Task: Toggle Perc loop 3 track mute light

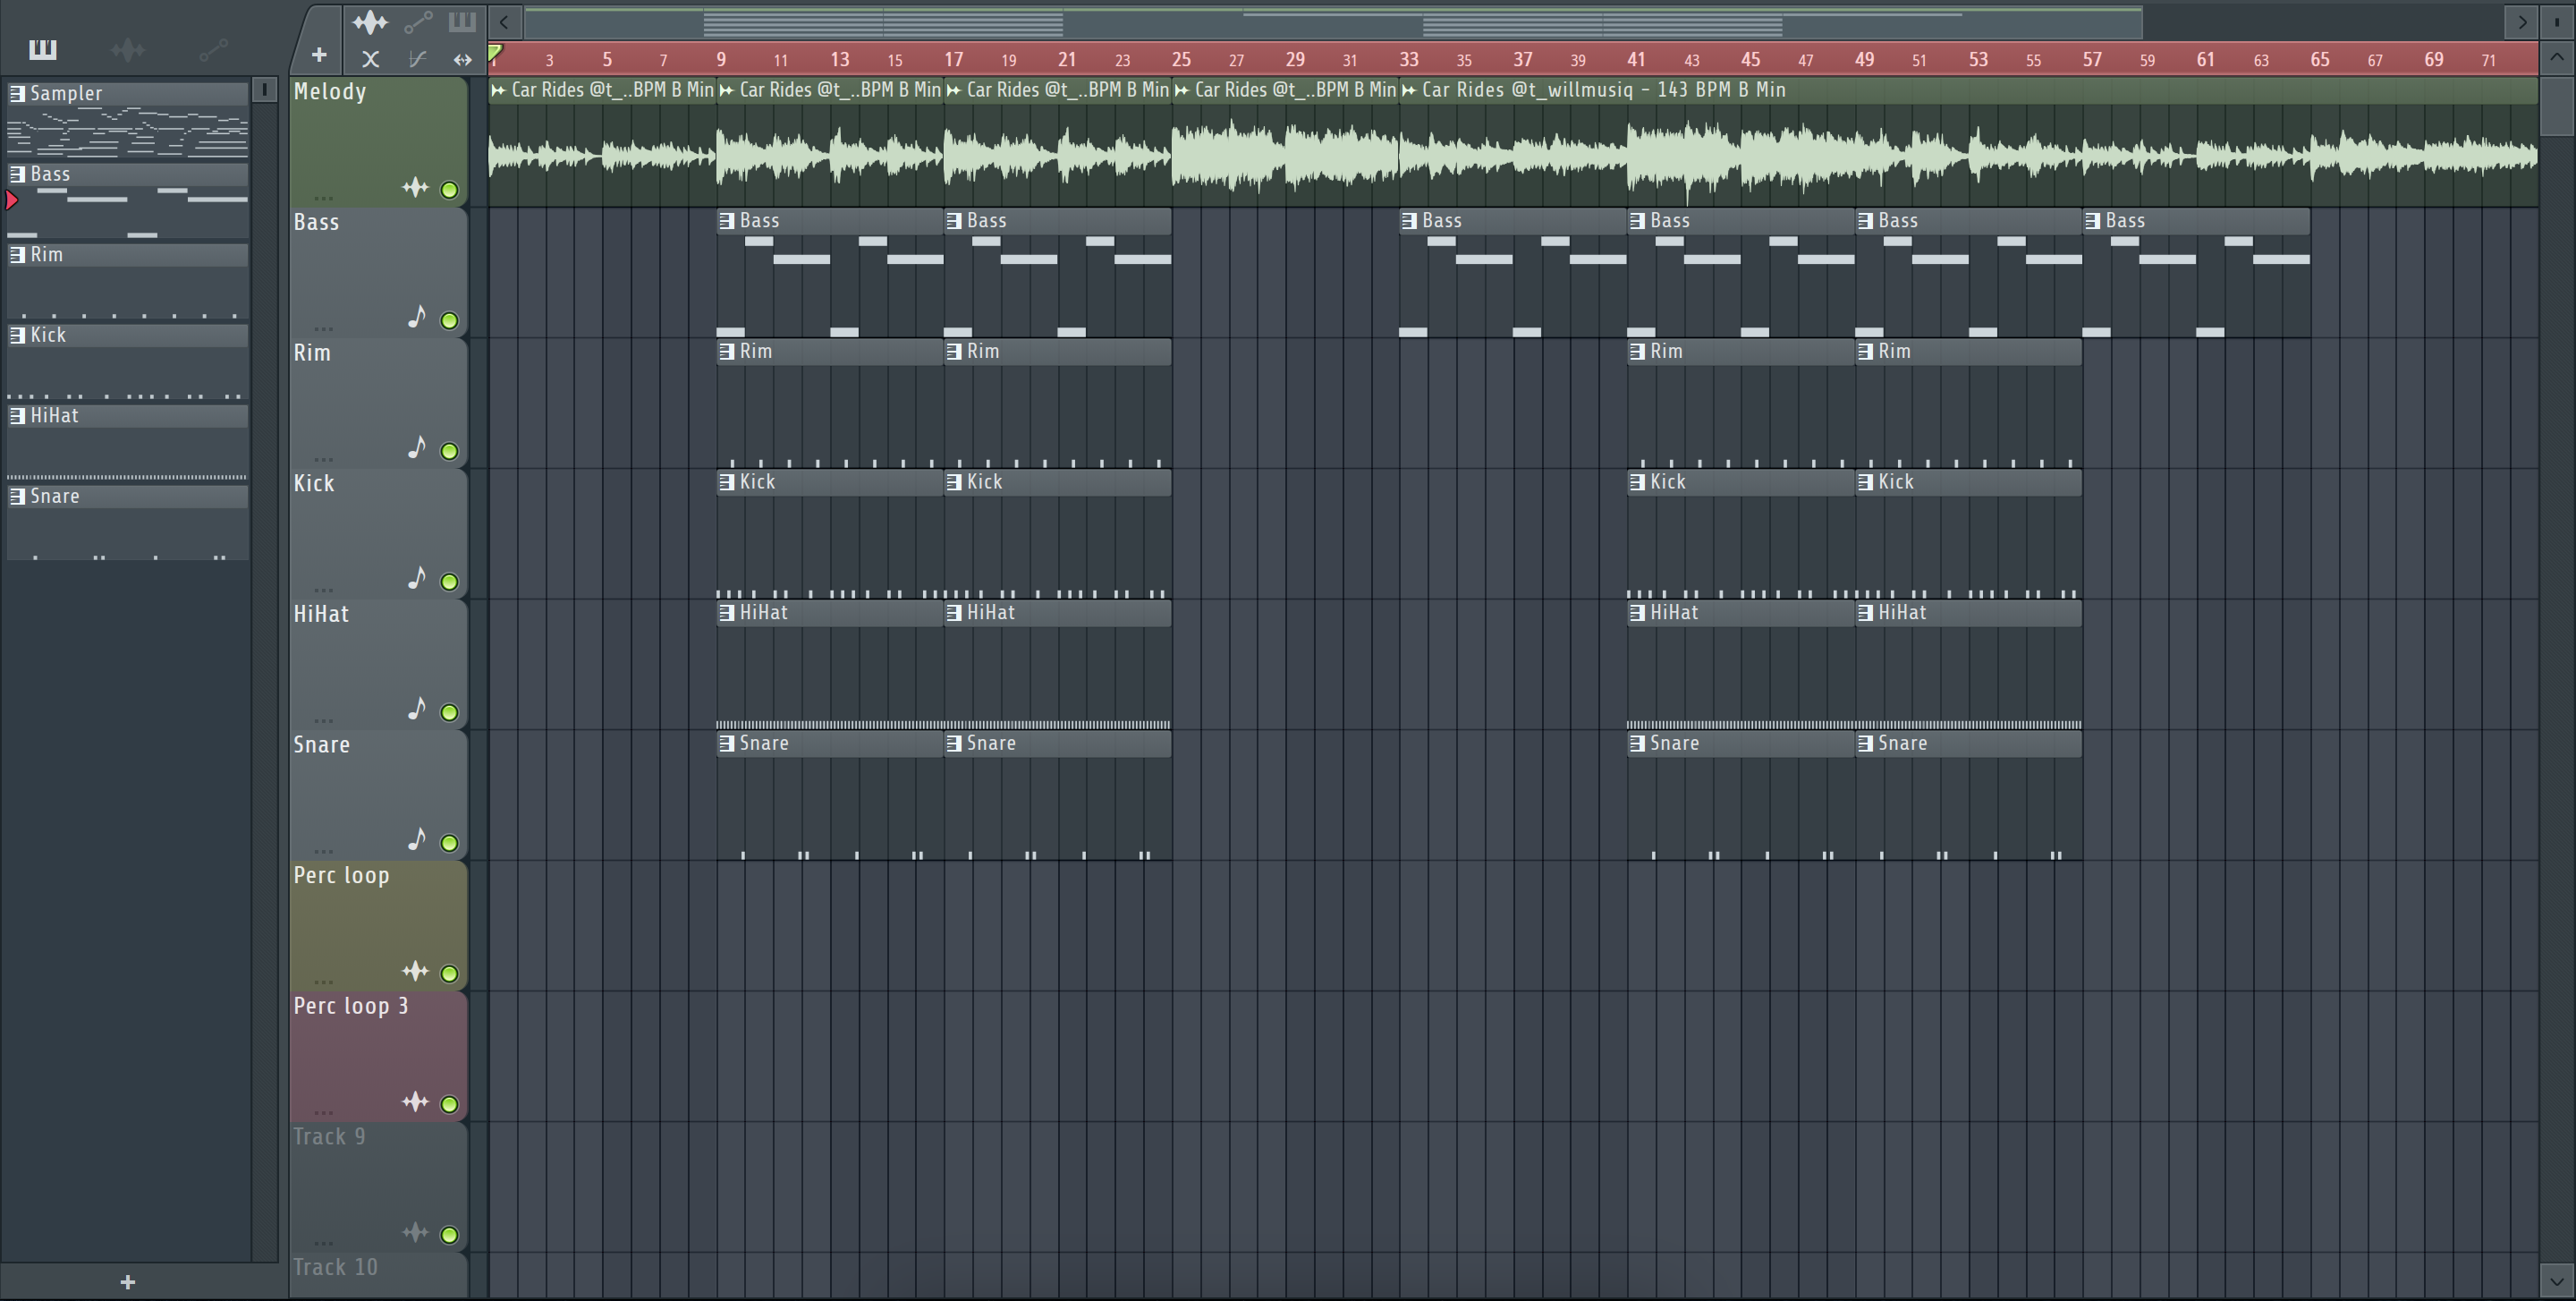Action: [450, 1104]
